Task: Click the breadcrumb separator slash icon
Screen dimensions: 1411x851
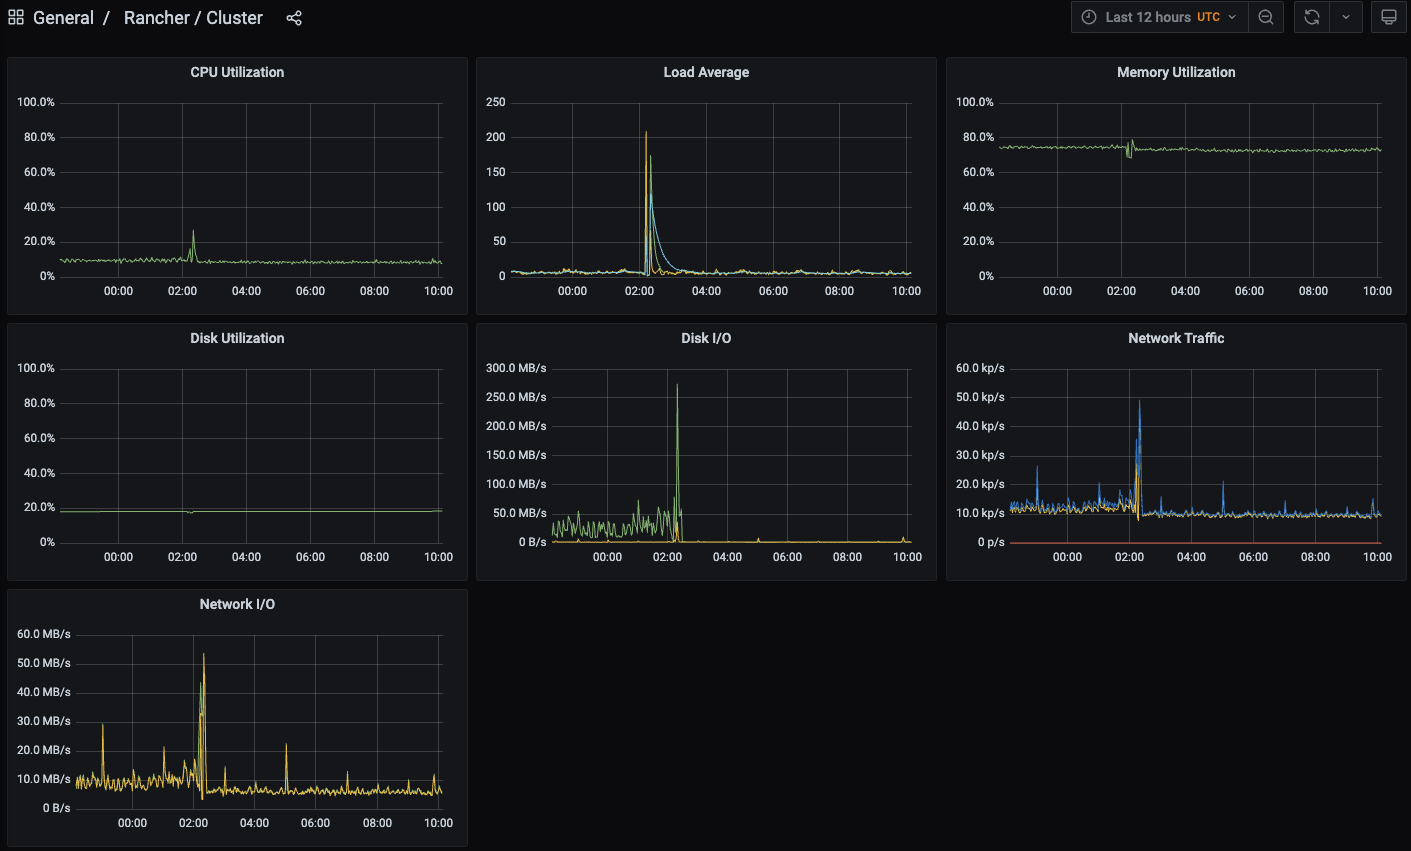Action: click(x=108, y=17)
